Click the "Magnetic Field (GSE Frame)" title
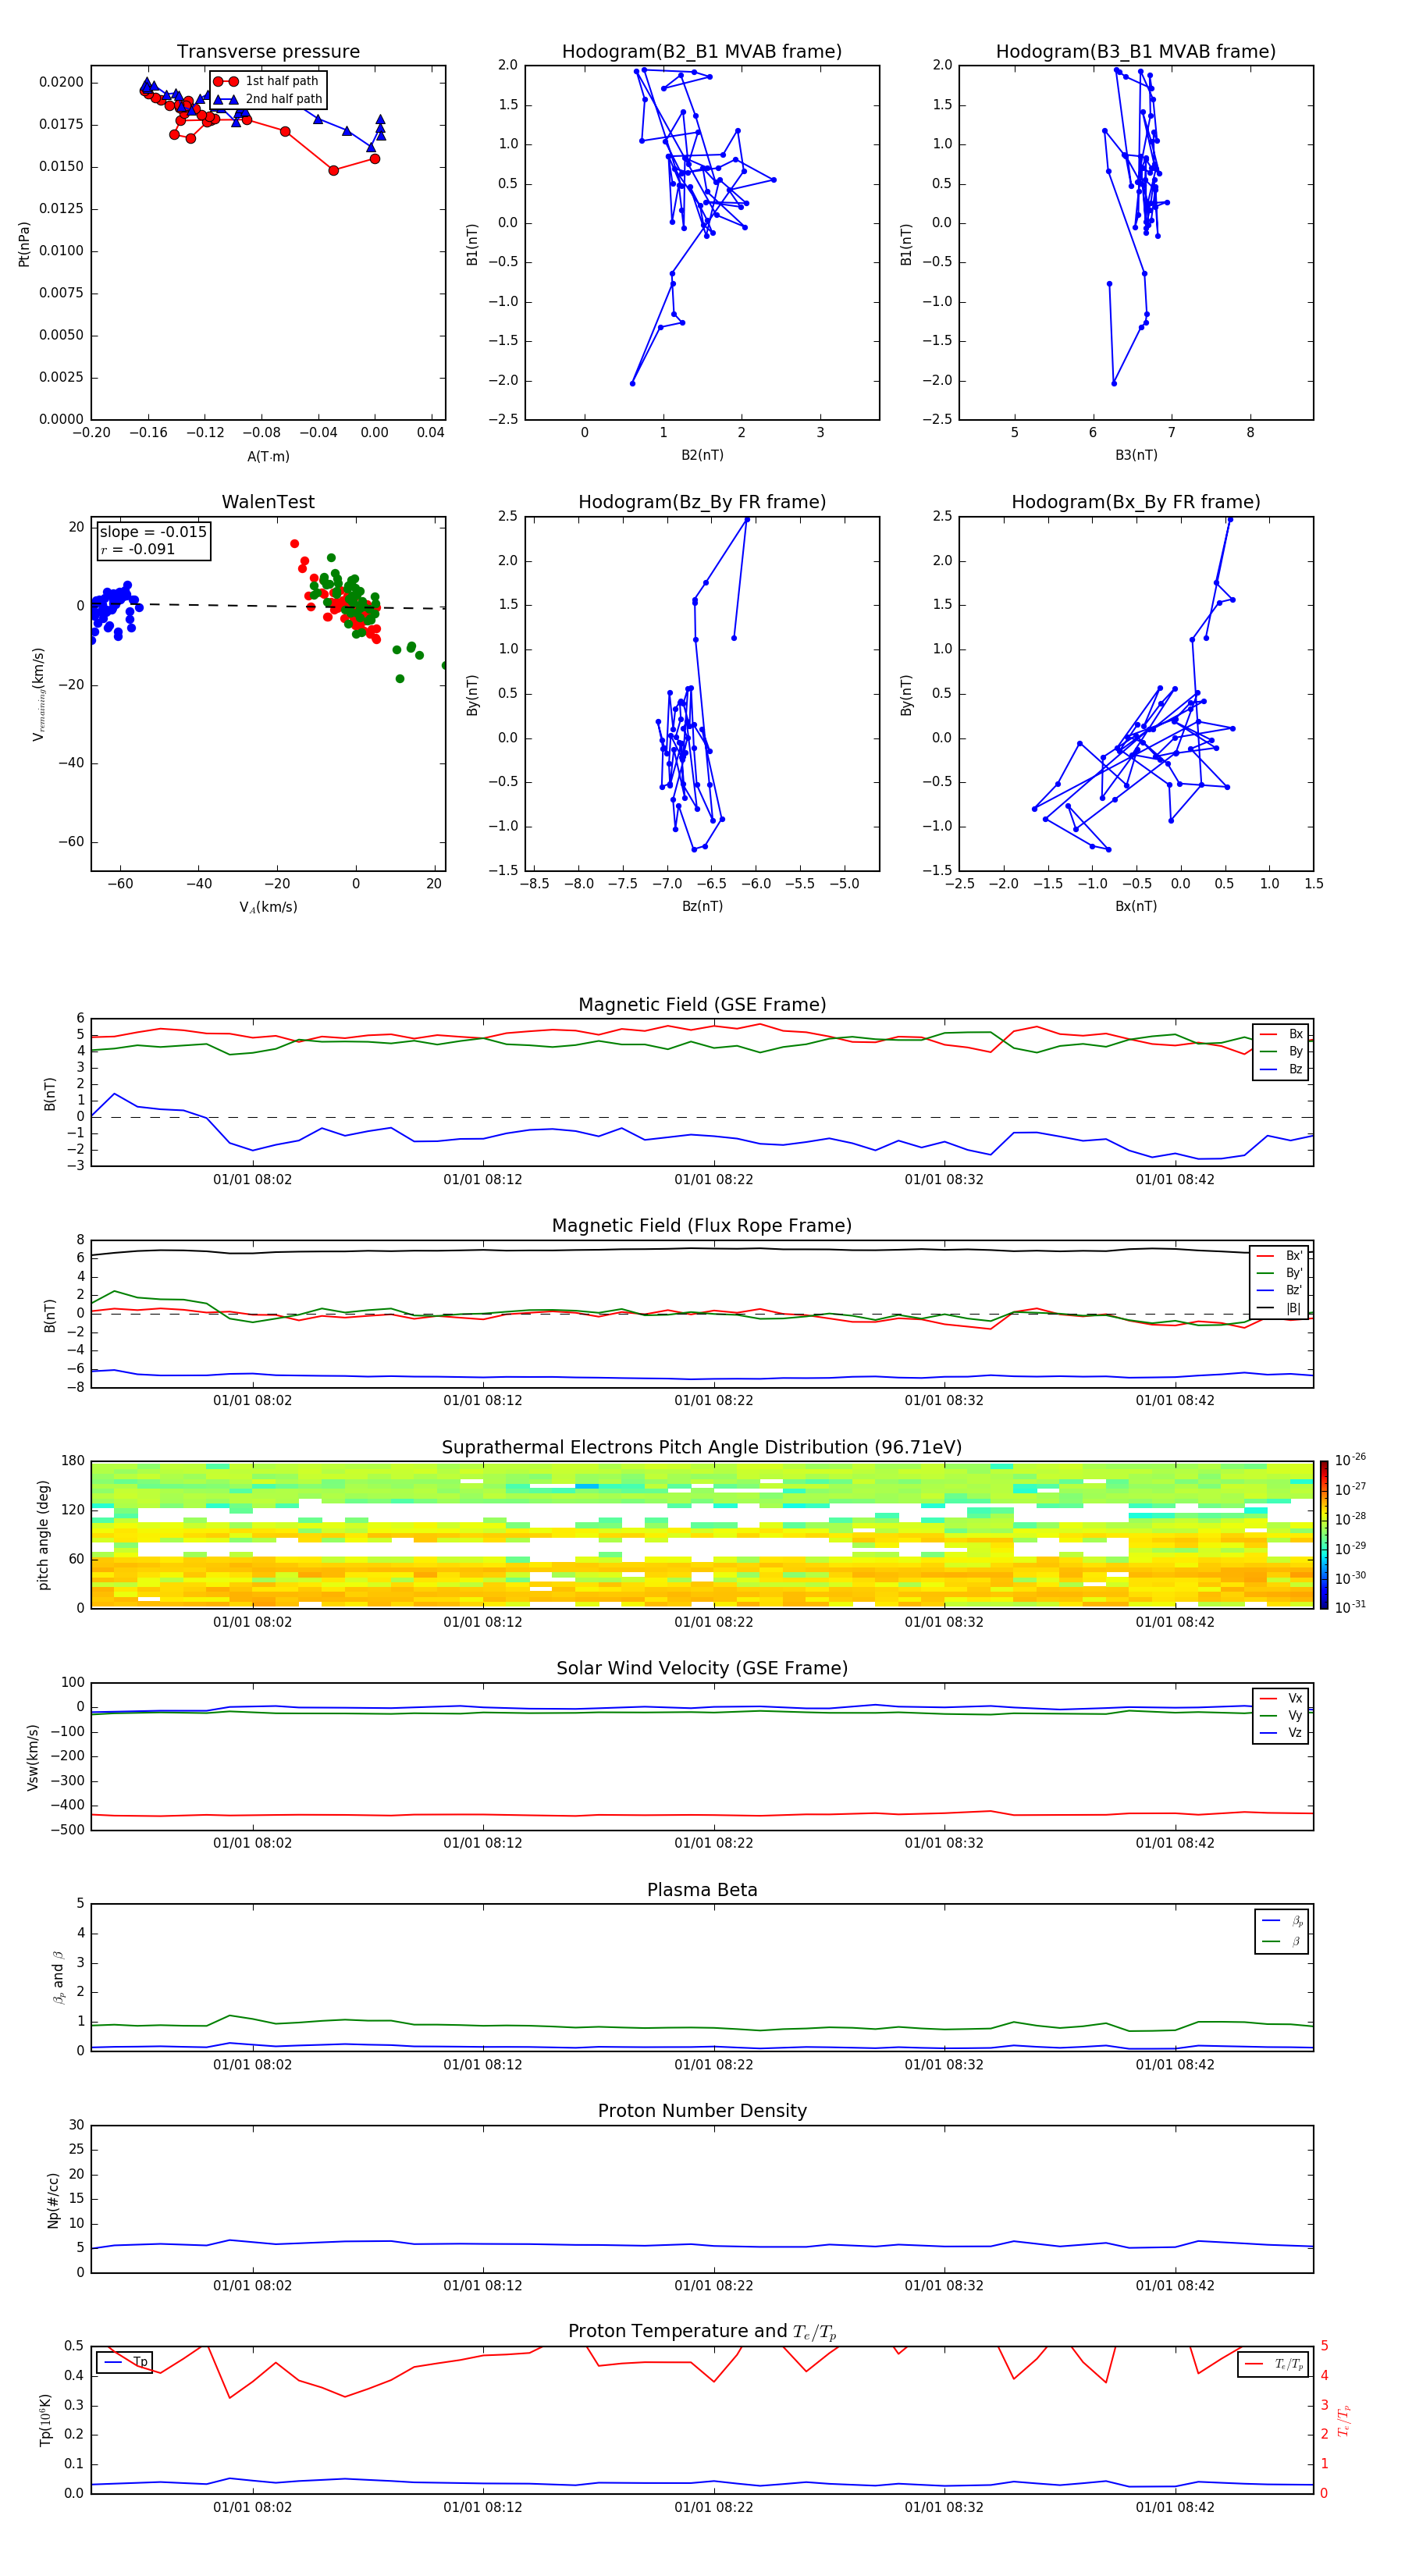The image size is (1405, 2576). (702, 1005)
